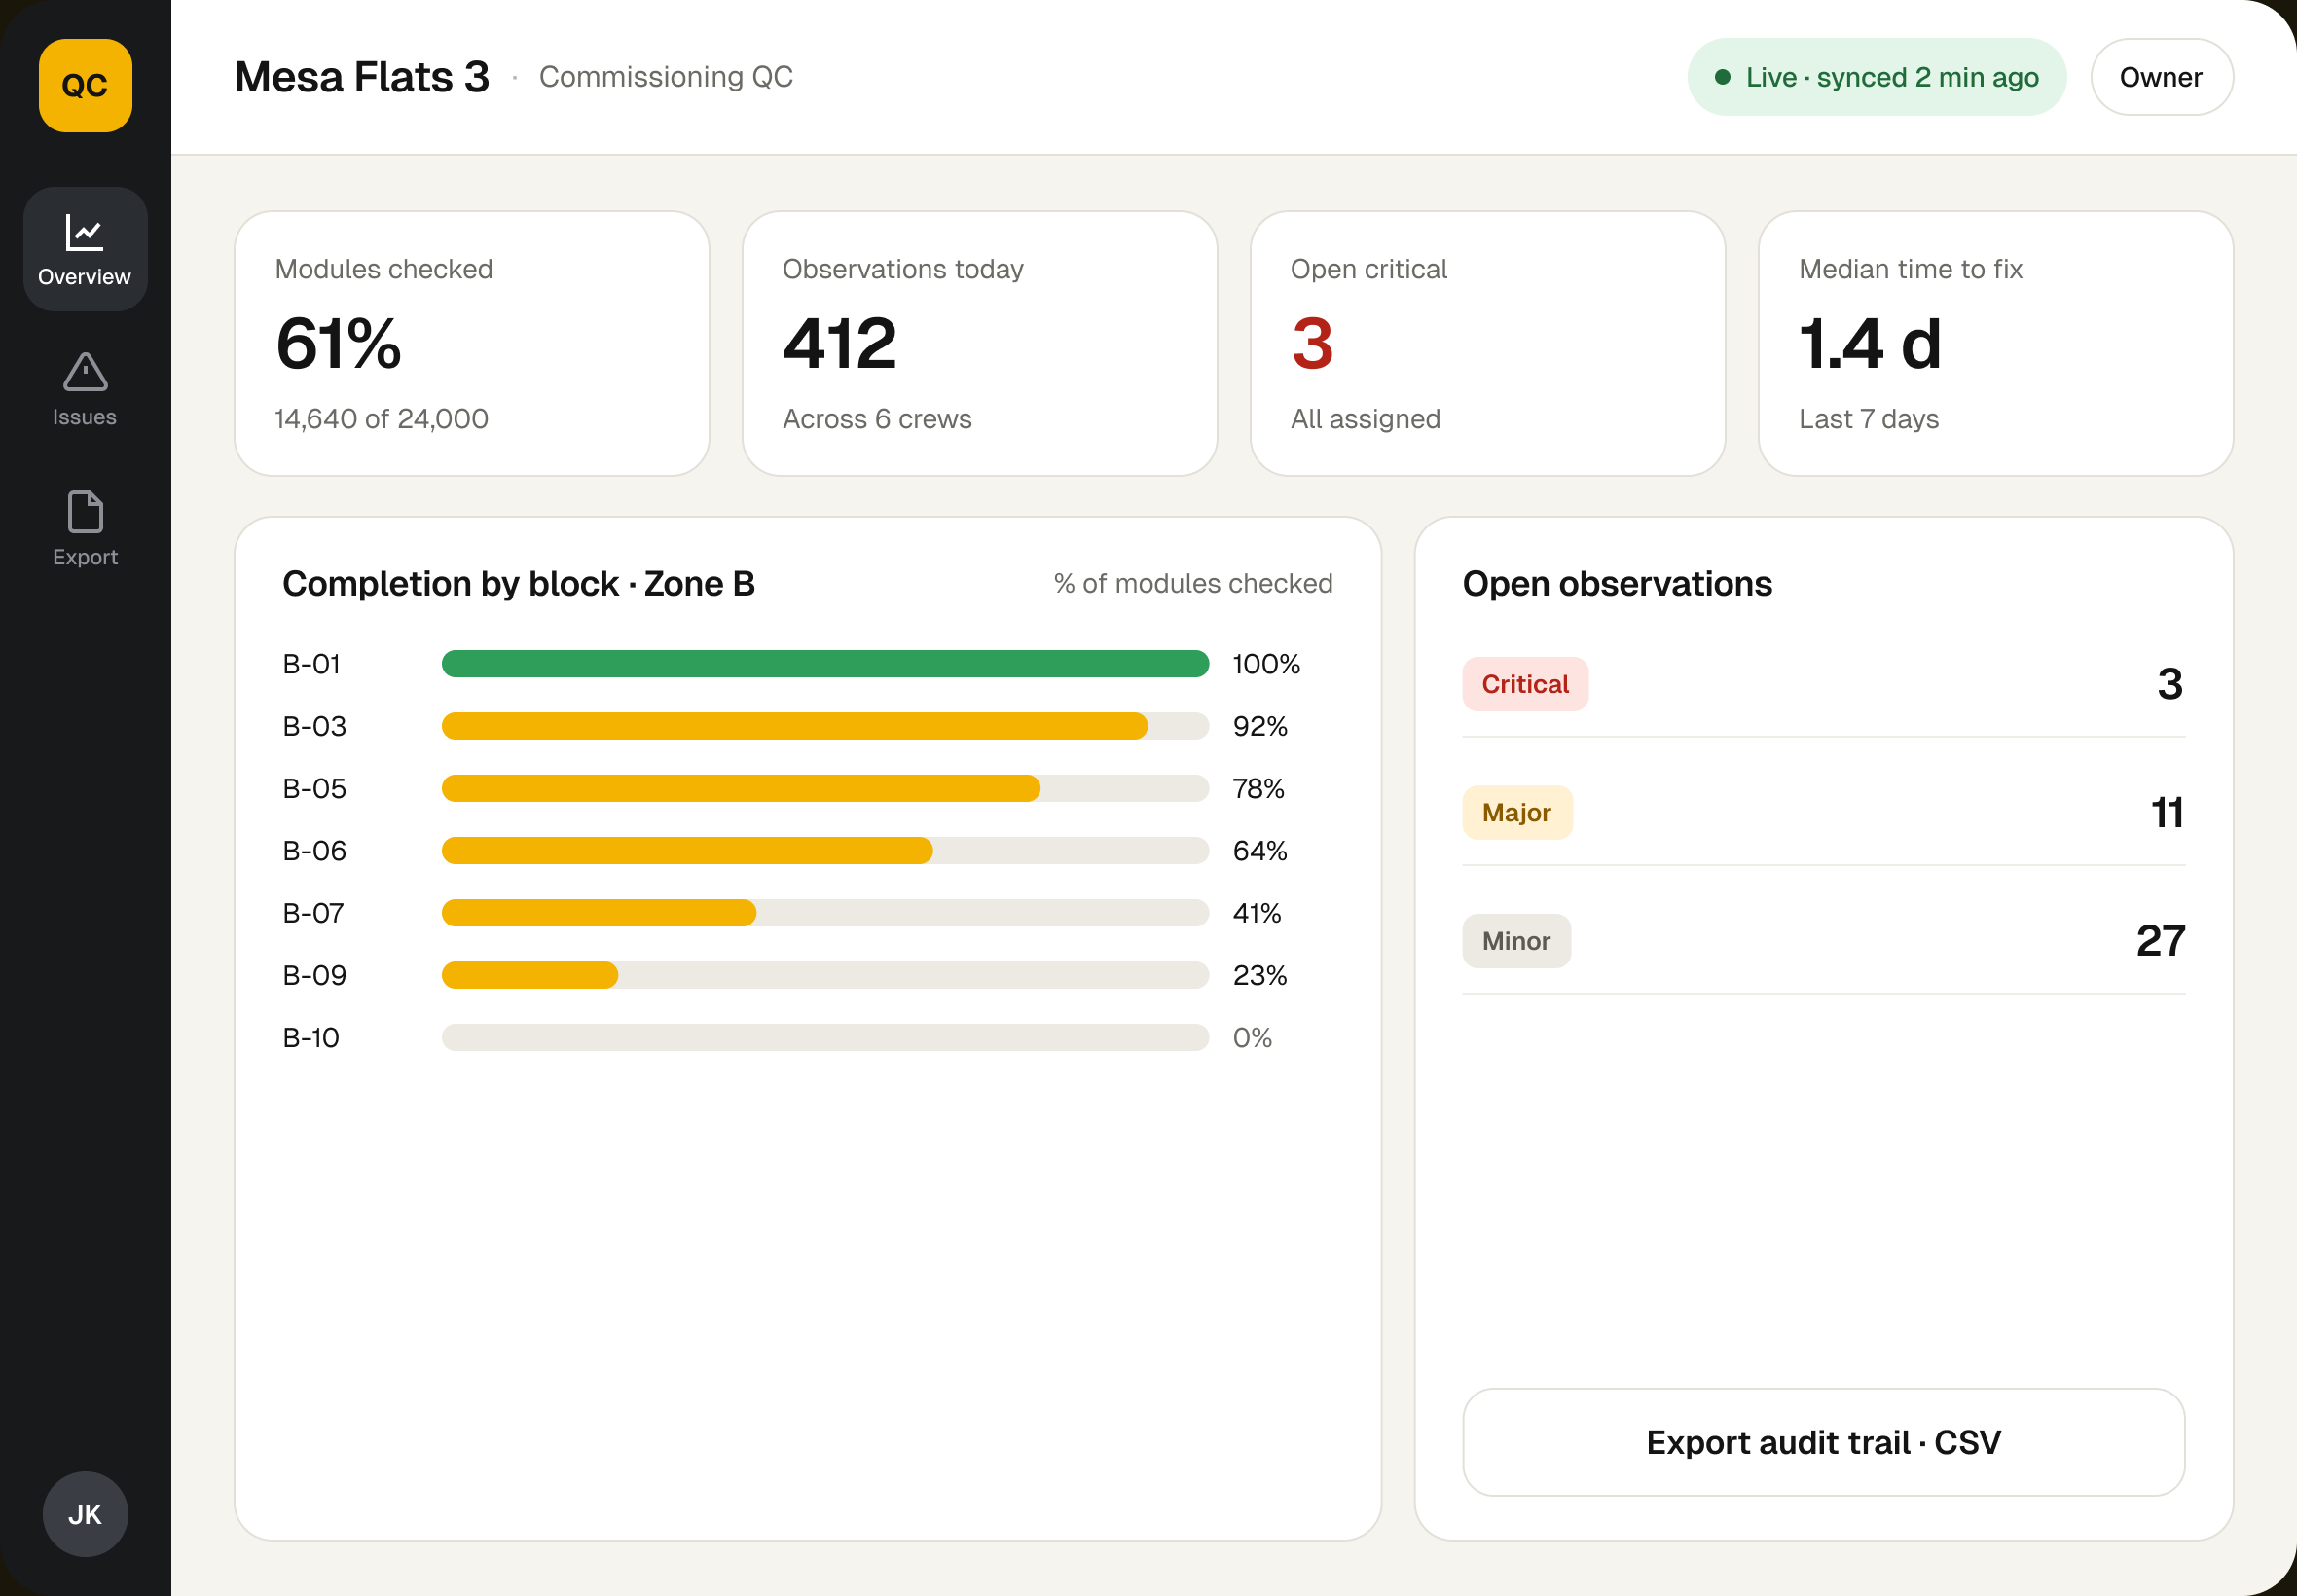Click Completion by block Zone B heading
Viewport: 2297px width, 1596px height.
coord(518,584)
